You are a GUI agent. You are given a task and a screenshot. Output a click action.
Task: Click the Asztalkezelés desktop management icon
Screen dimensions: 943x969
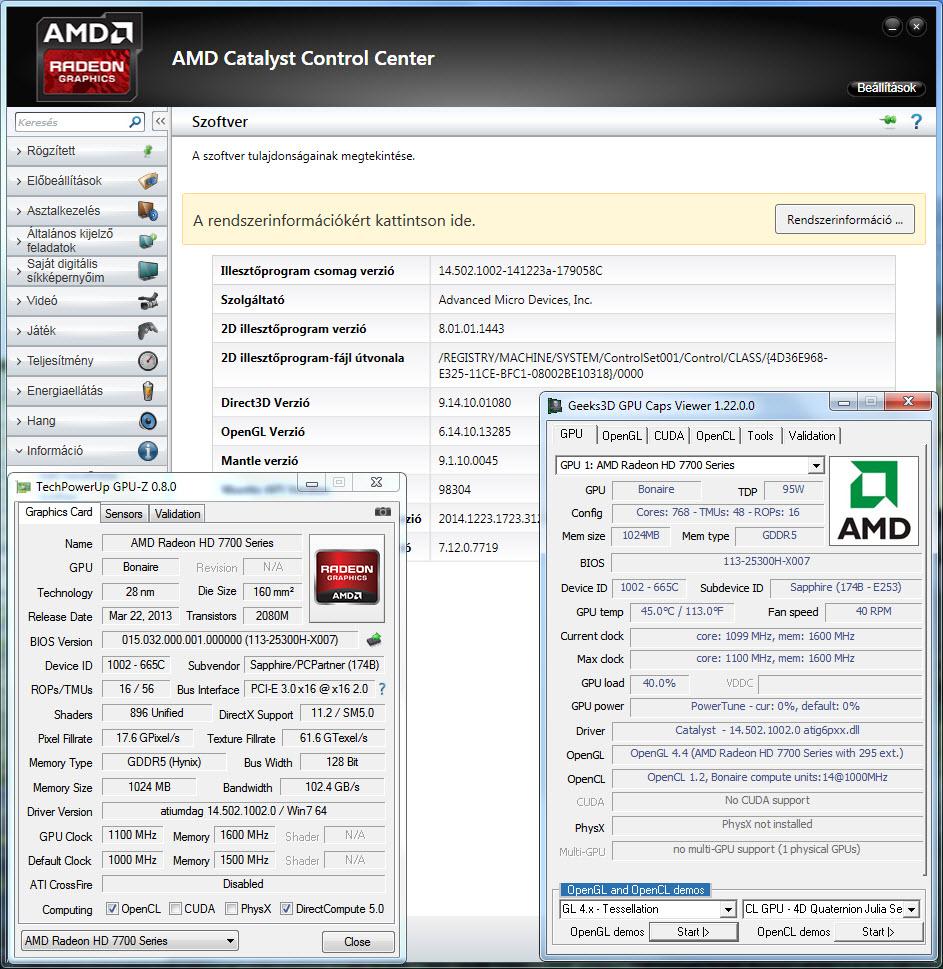pyautogui.click(x=148, y=211)
